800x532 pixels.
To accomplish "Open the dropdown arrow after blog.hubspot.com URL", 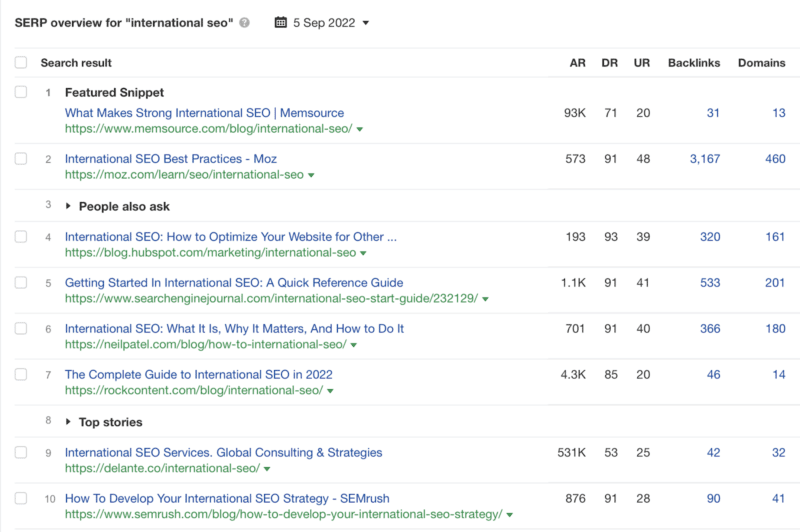I will 363,254.
